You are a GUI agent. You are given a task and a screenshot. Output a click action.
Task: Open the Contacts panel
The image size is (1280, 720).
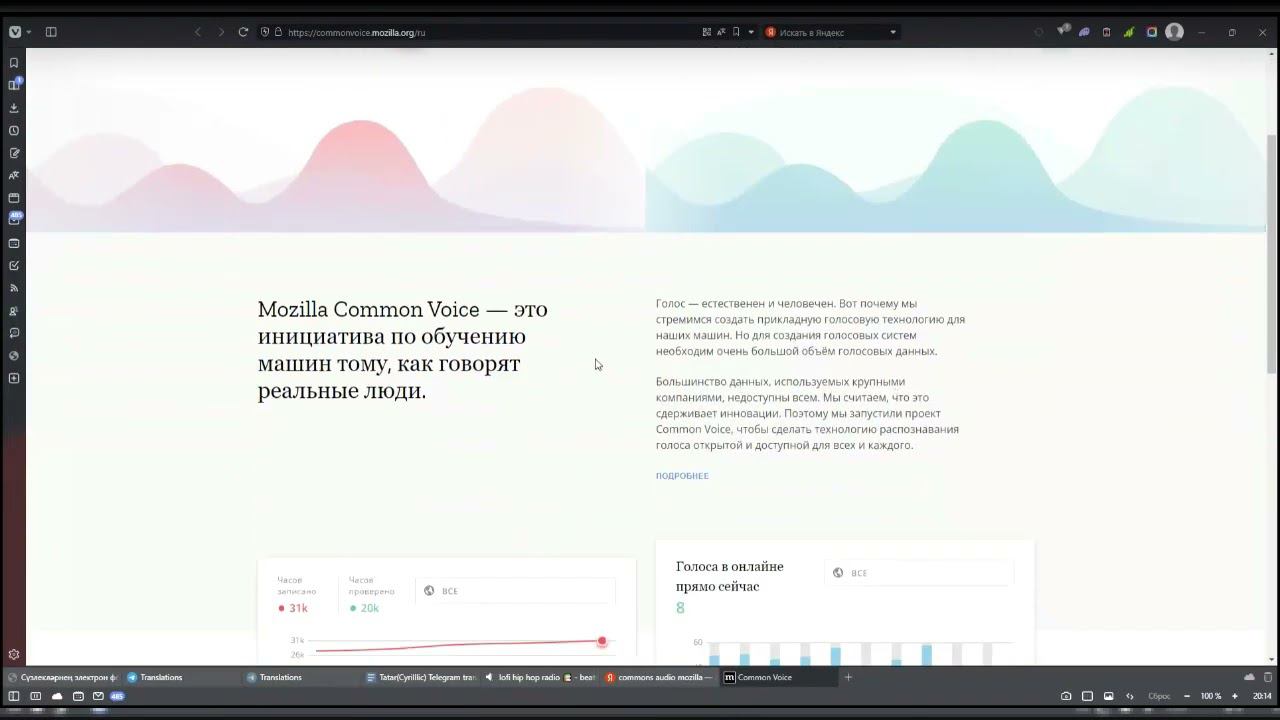coord(14,311)
